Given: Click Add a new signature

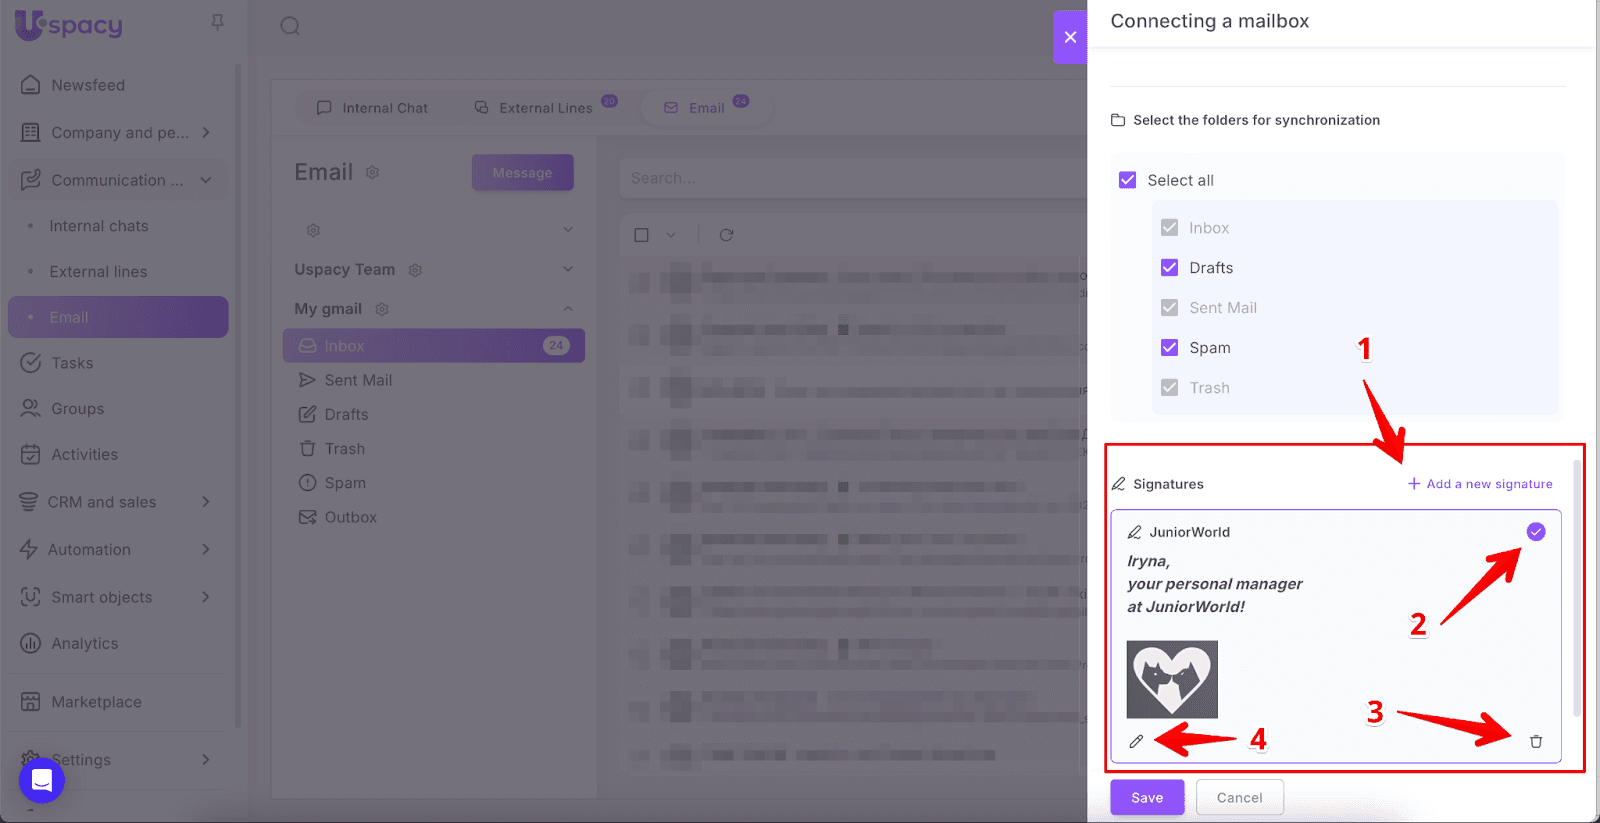Looking at the screenshot, I should pyautogui.click(x=1480, y=484).
